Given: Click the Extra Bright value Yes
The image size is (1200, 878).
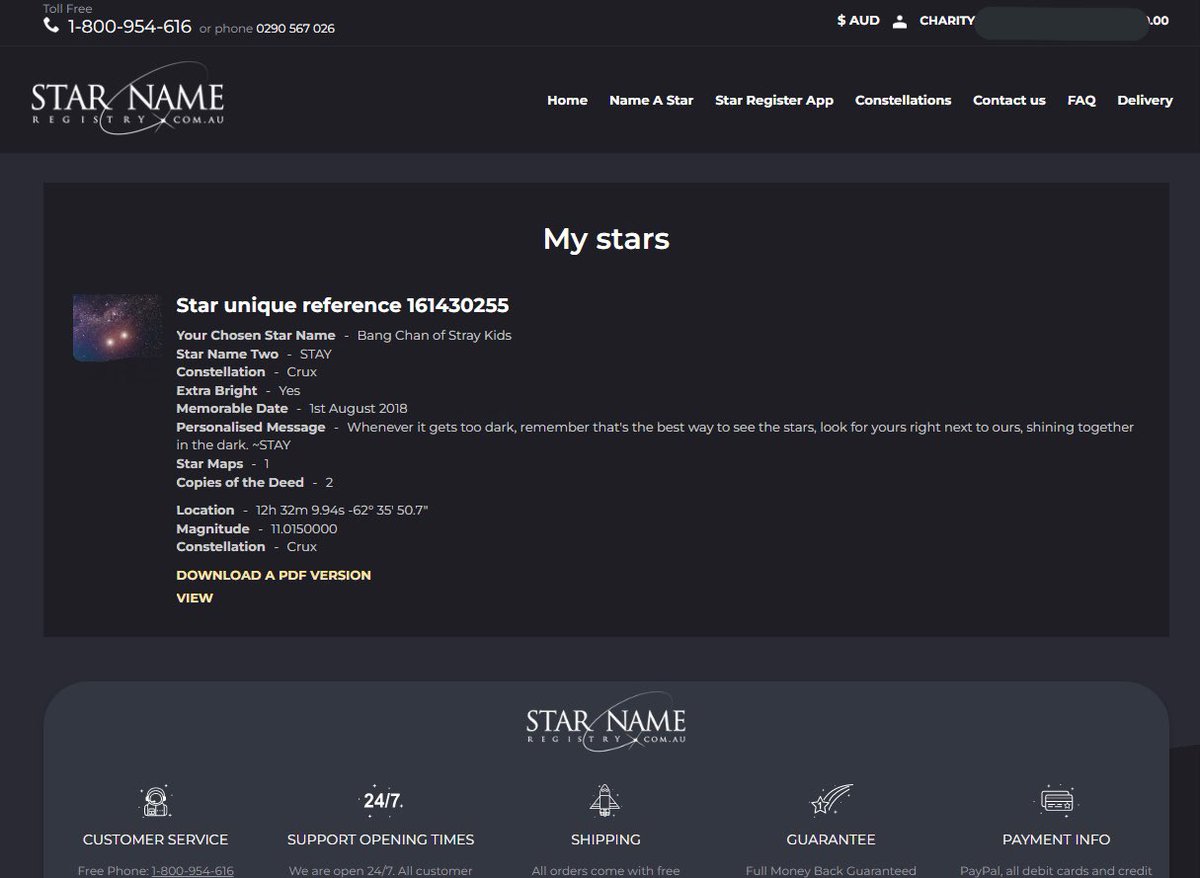Looking at the screenshot, I should 289,391.
